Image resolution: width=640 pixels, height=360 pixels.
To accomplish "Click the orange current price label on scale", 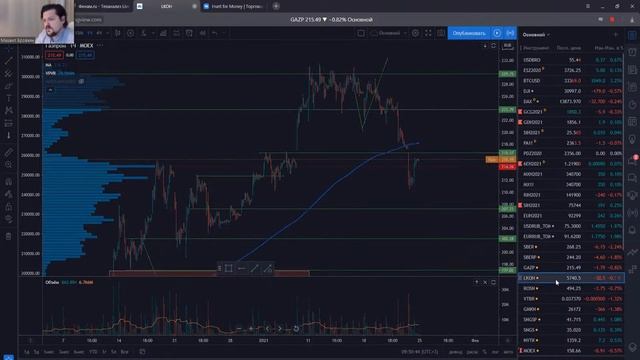I will pyautogui.click(x=501, y=160).
